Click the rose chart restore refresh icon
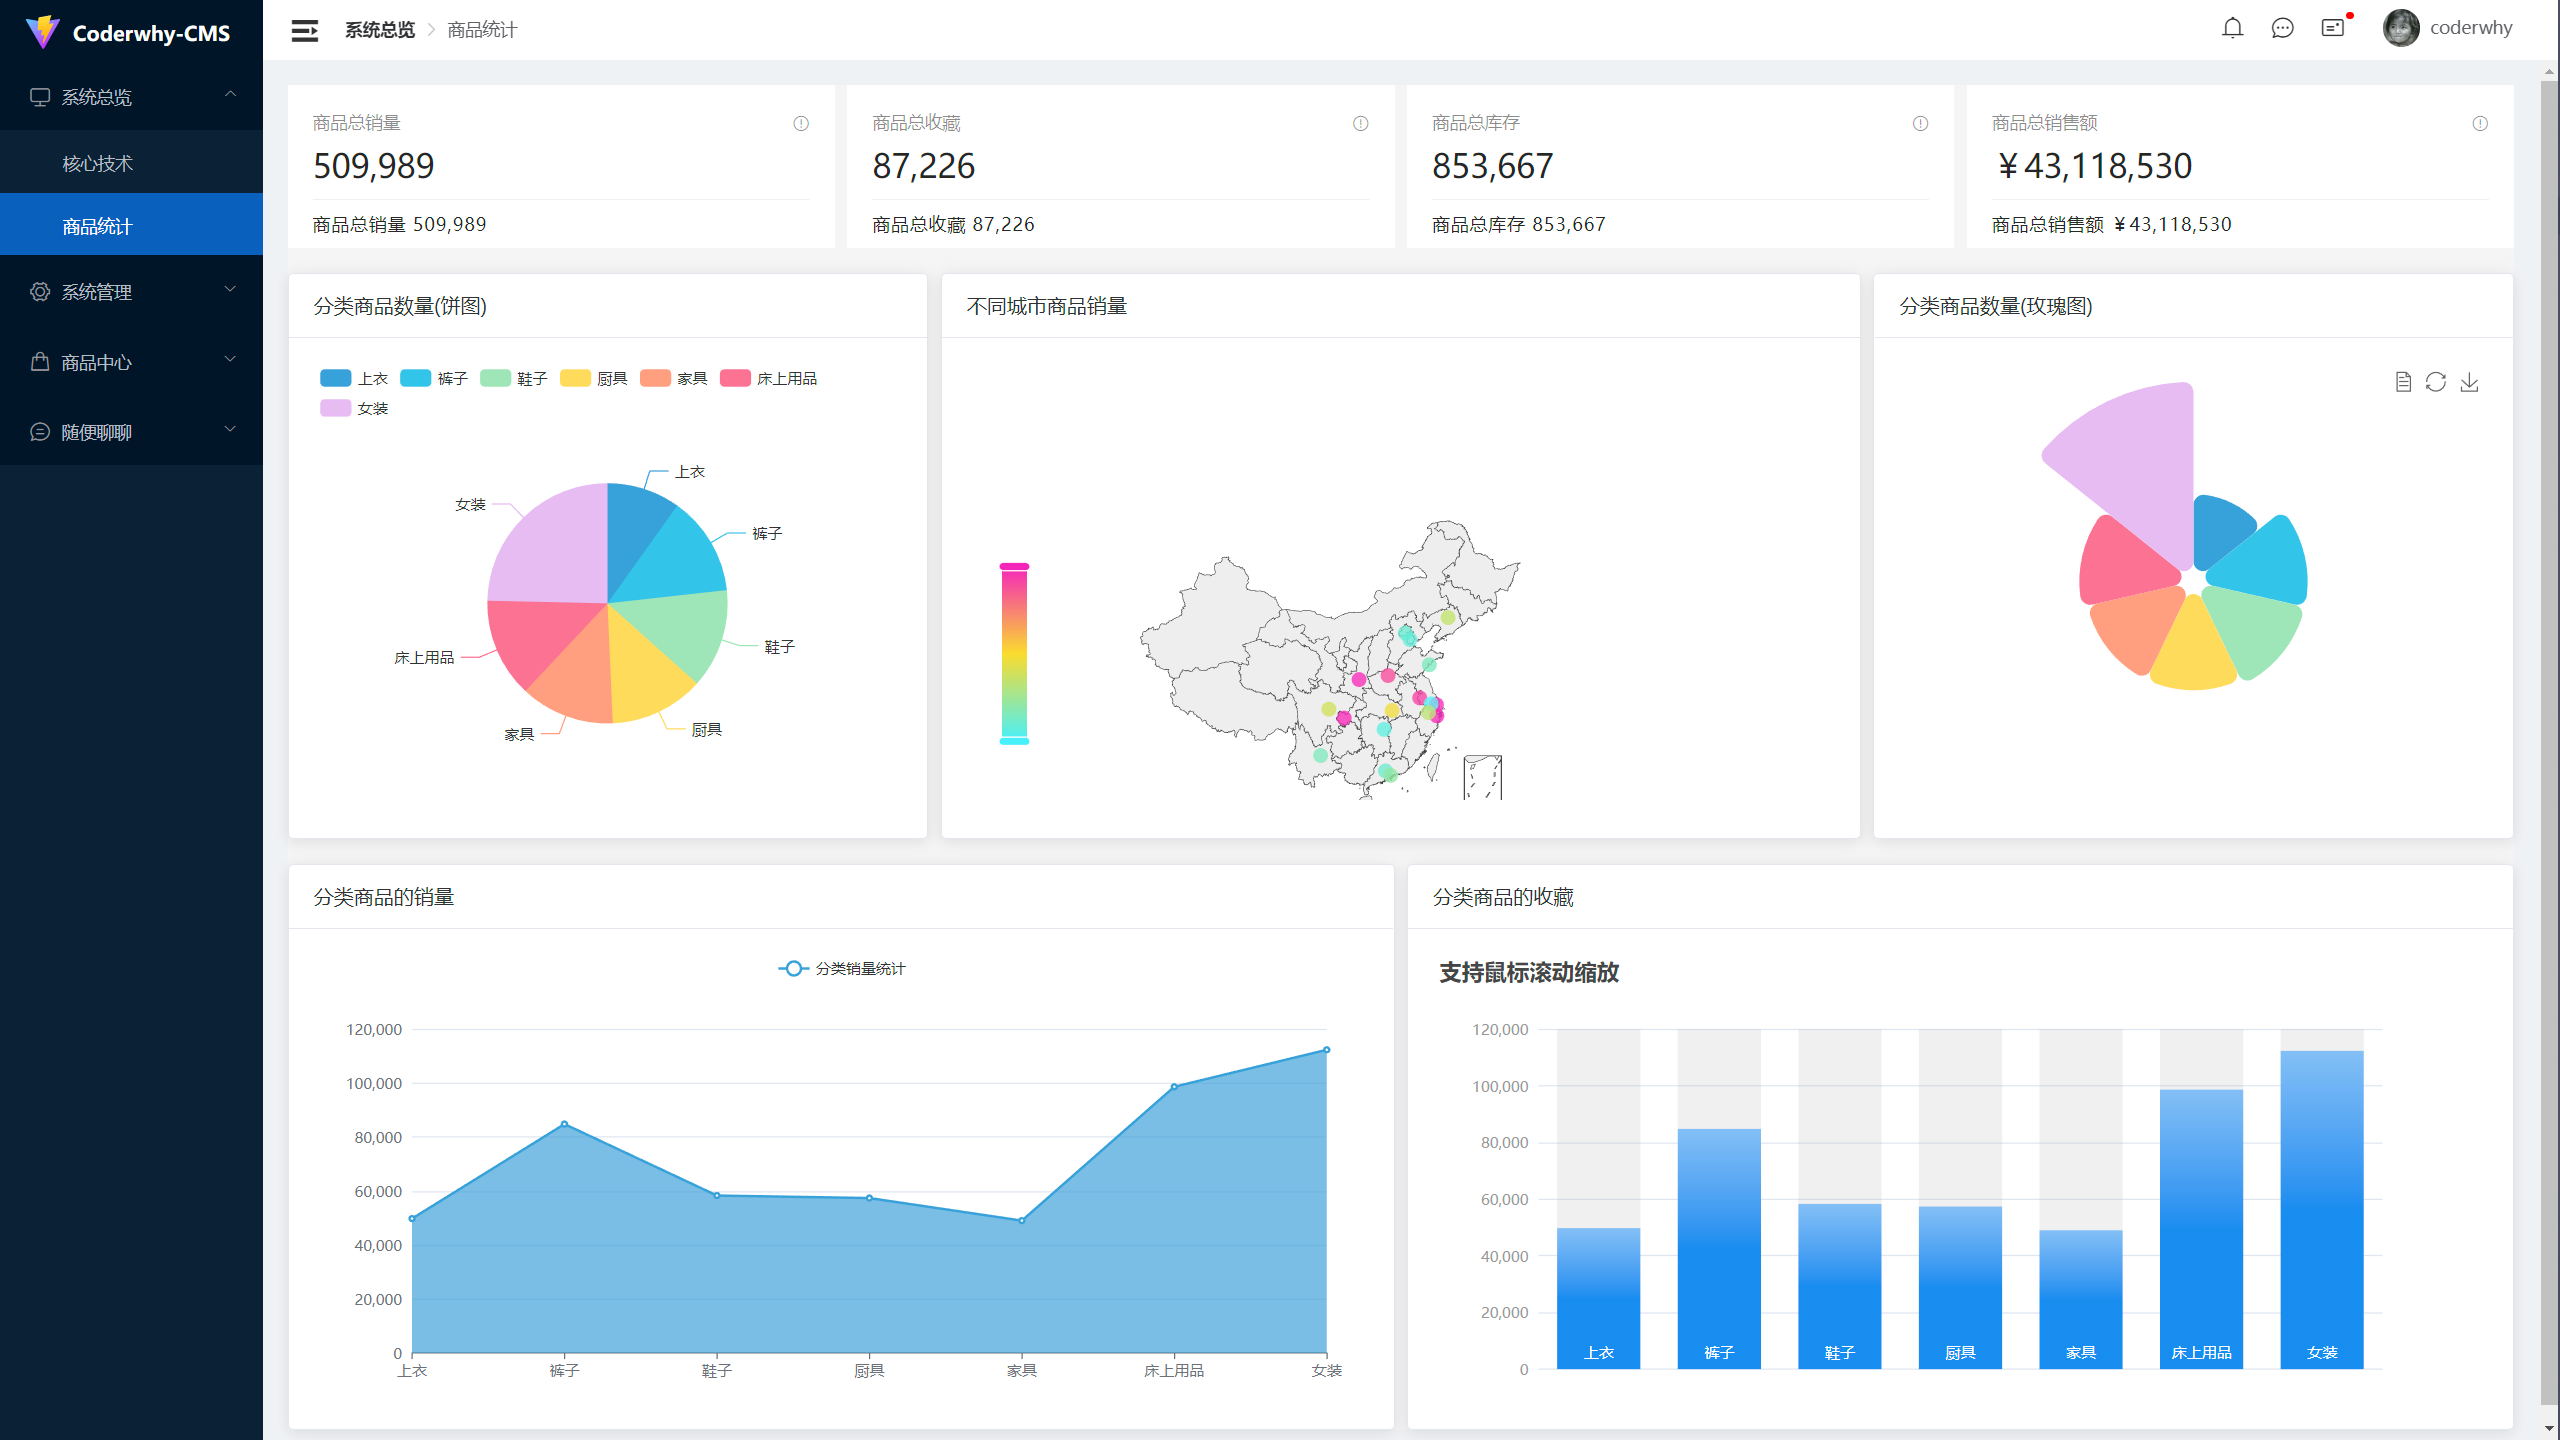2560x1440 pixels. [x=2436, y=382]
